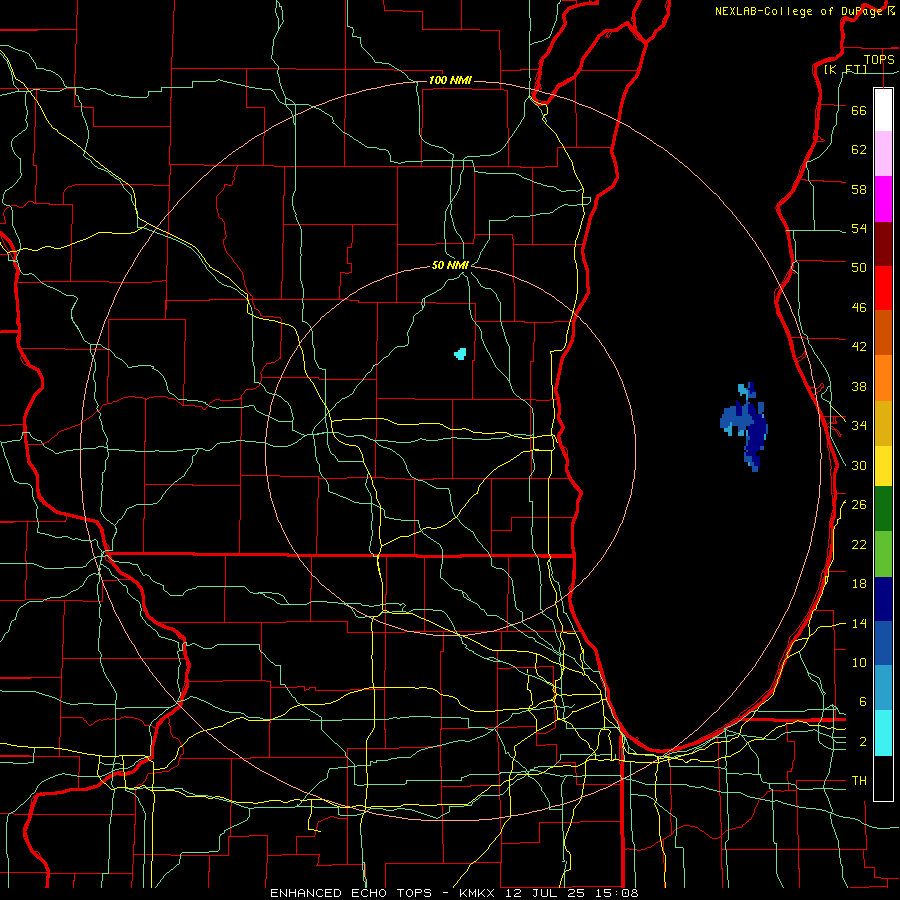Screen dimensions: 900x900
Task: Click the '15:08' timestamp
Action: click(615, 893)
